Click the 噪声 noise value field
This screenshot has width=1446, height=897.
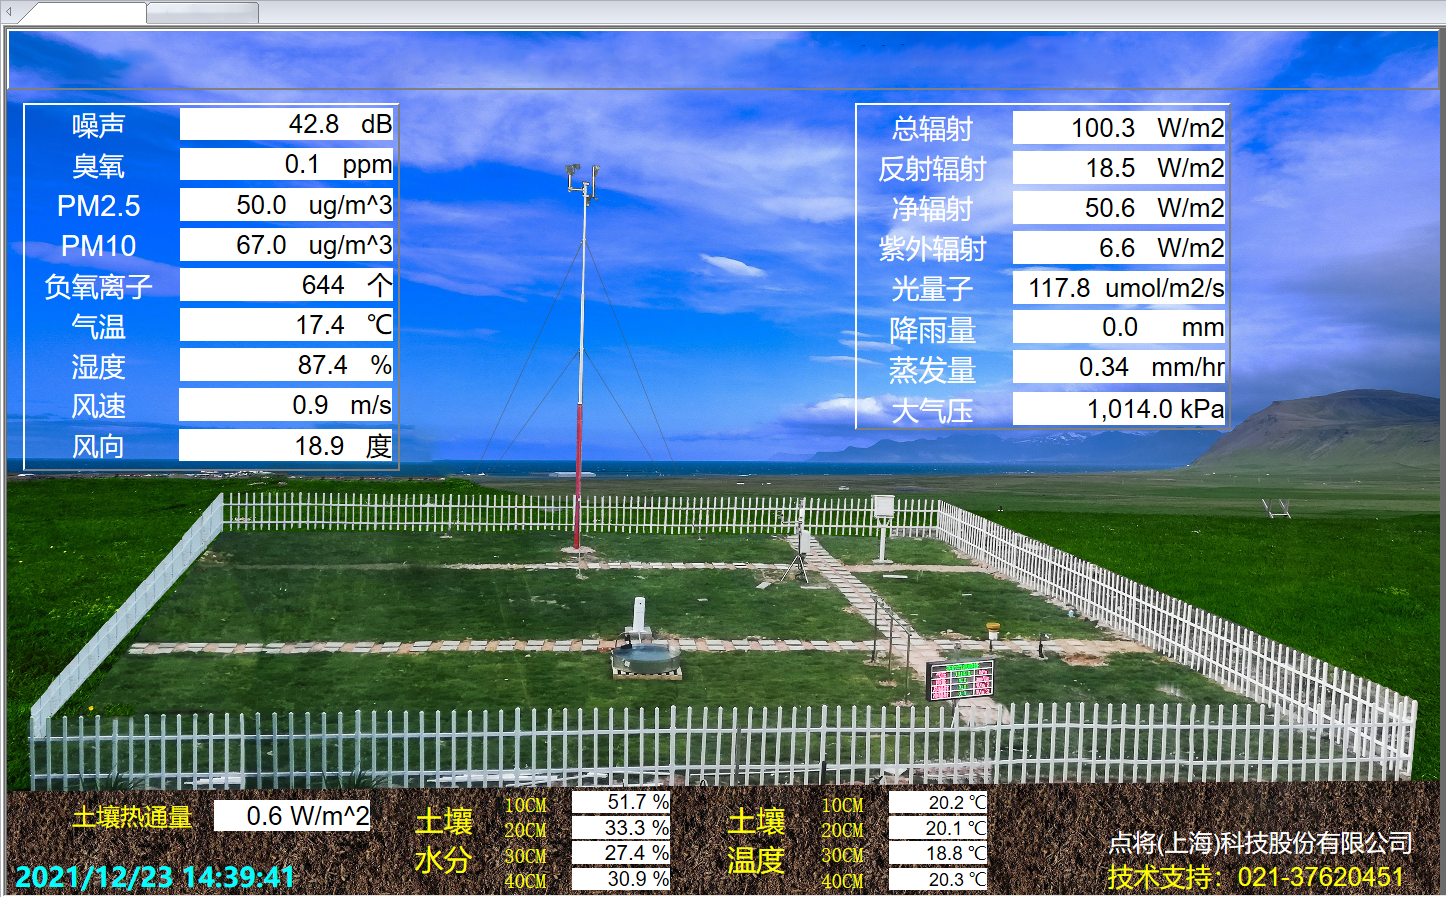(286, 124)
